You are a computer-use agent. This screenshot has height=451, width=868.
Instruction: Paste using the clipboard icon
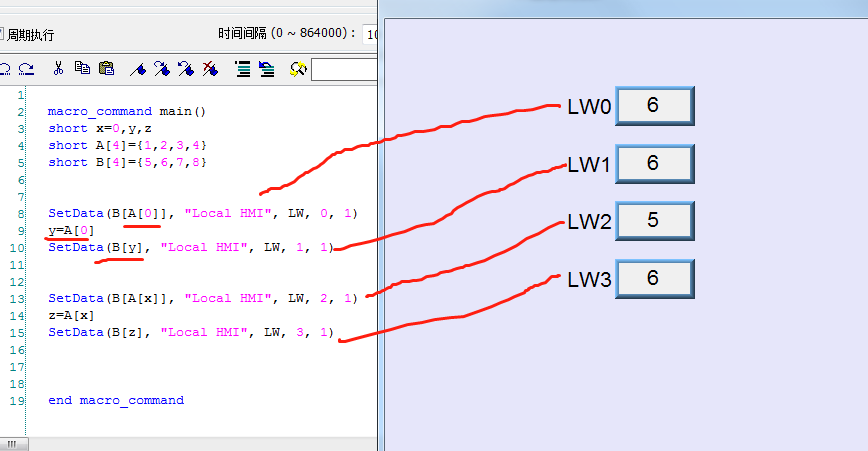point(107,69)
